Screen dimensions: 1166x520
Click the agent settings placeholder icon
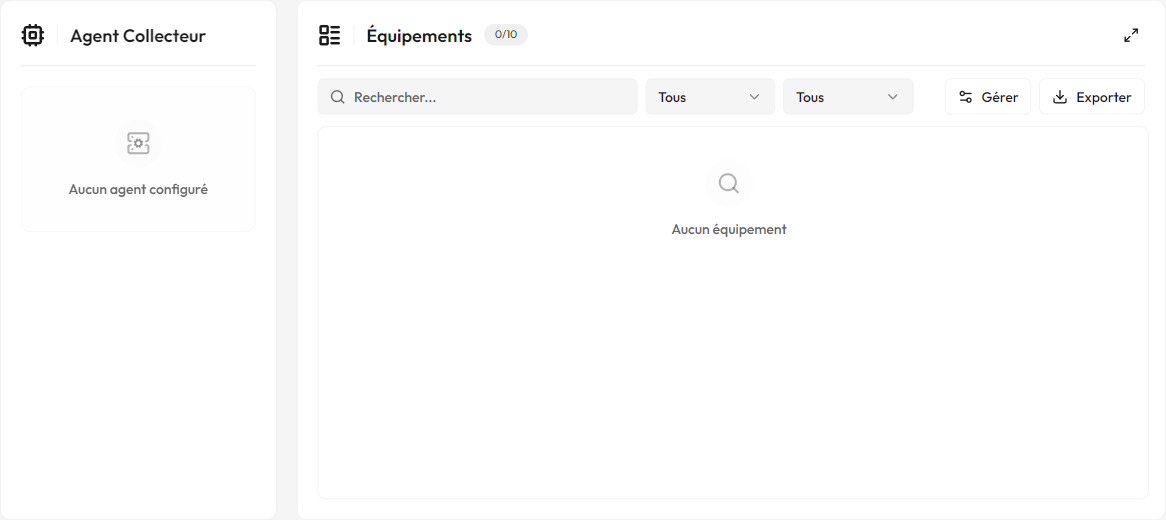pos(138,143)
